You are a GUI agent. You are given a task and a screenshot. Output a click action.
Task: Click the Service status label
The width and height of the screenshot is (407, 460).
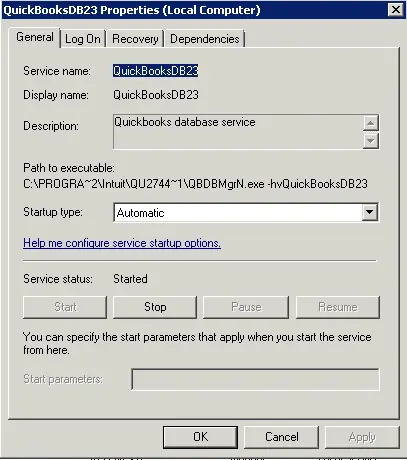[58, 279]
